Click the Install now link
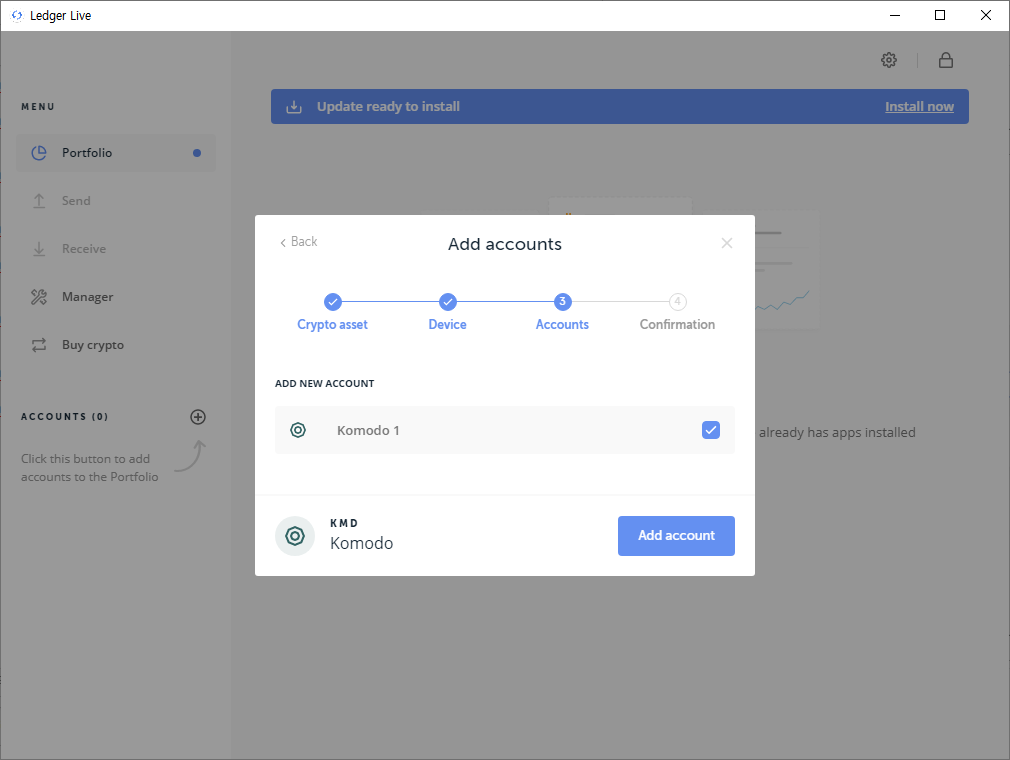The width and height of the screenshot is (1010, 760). pyautogui.click(x=919, y=107)
